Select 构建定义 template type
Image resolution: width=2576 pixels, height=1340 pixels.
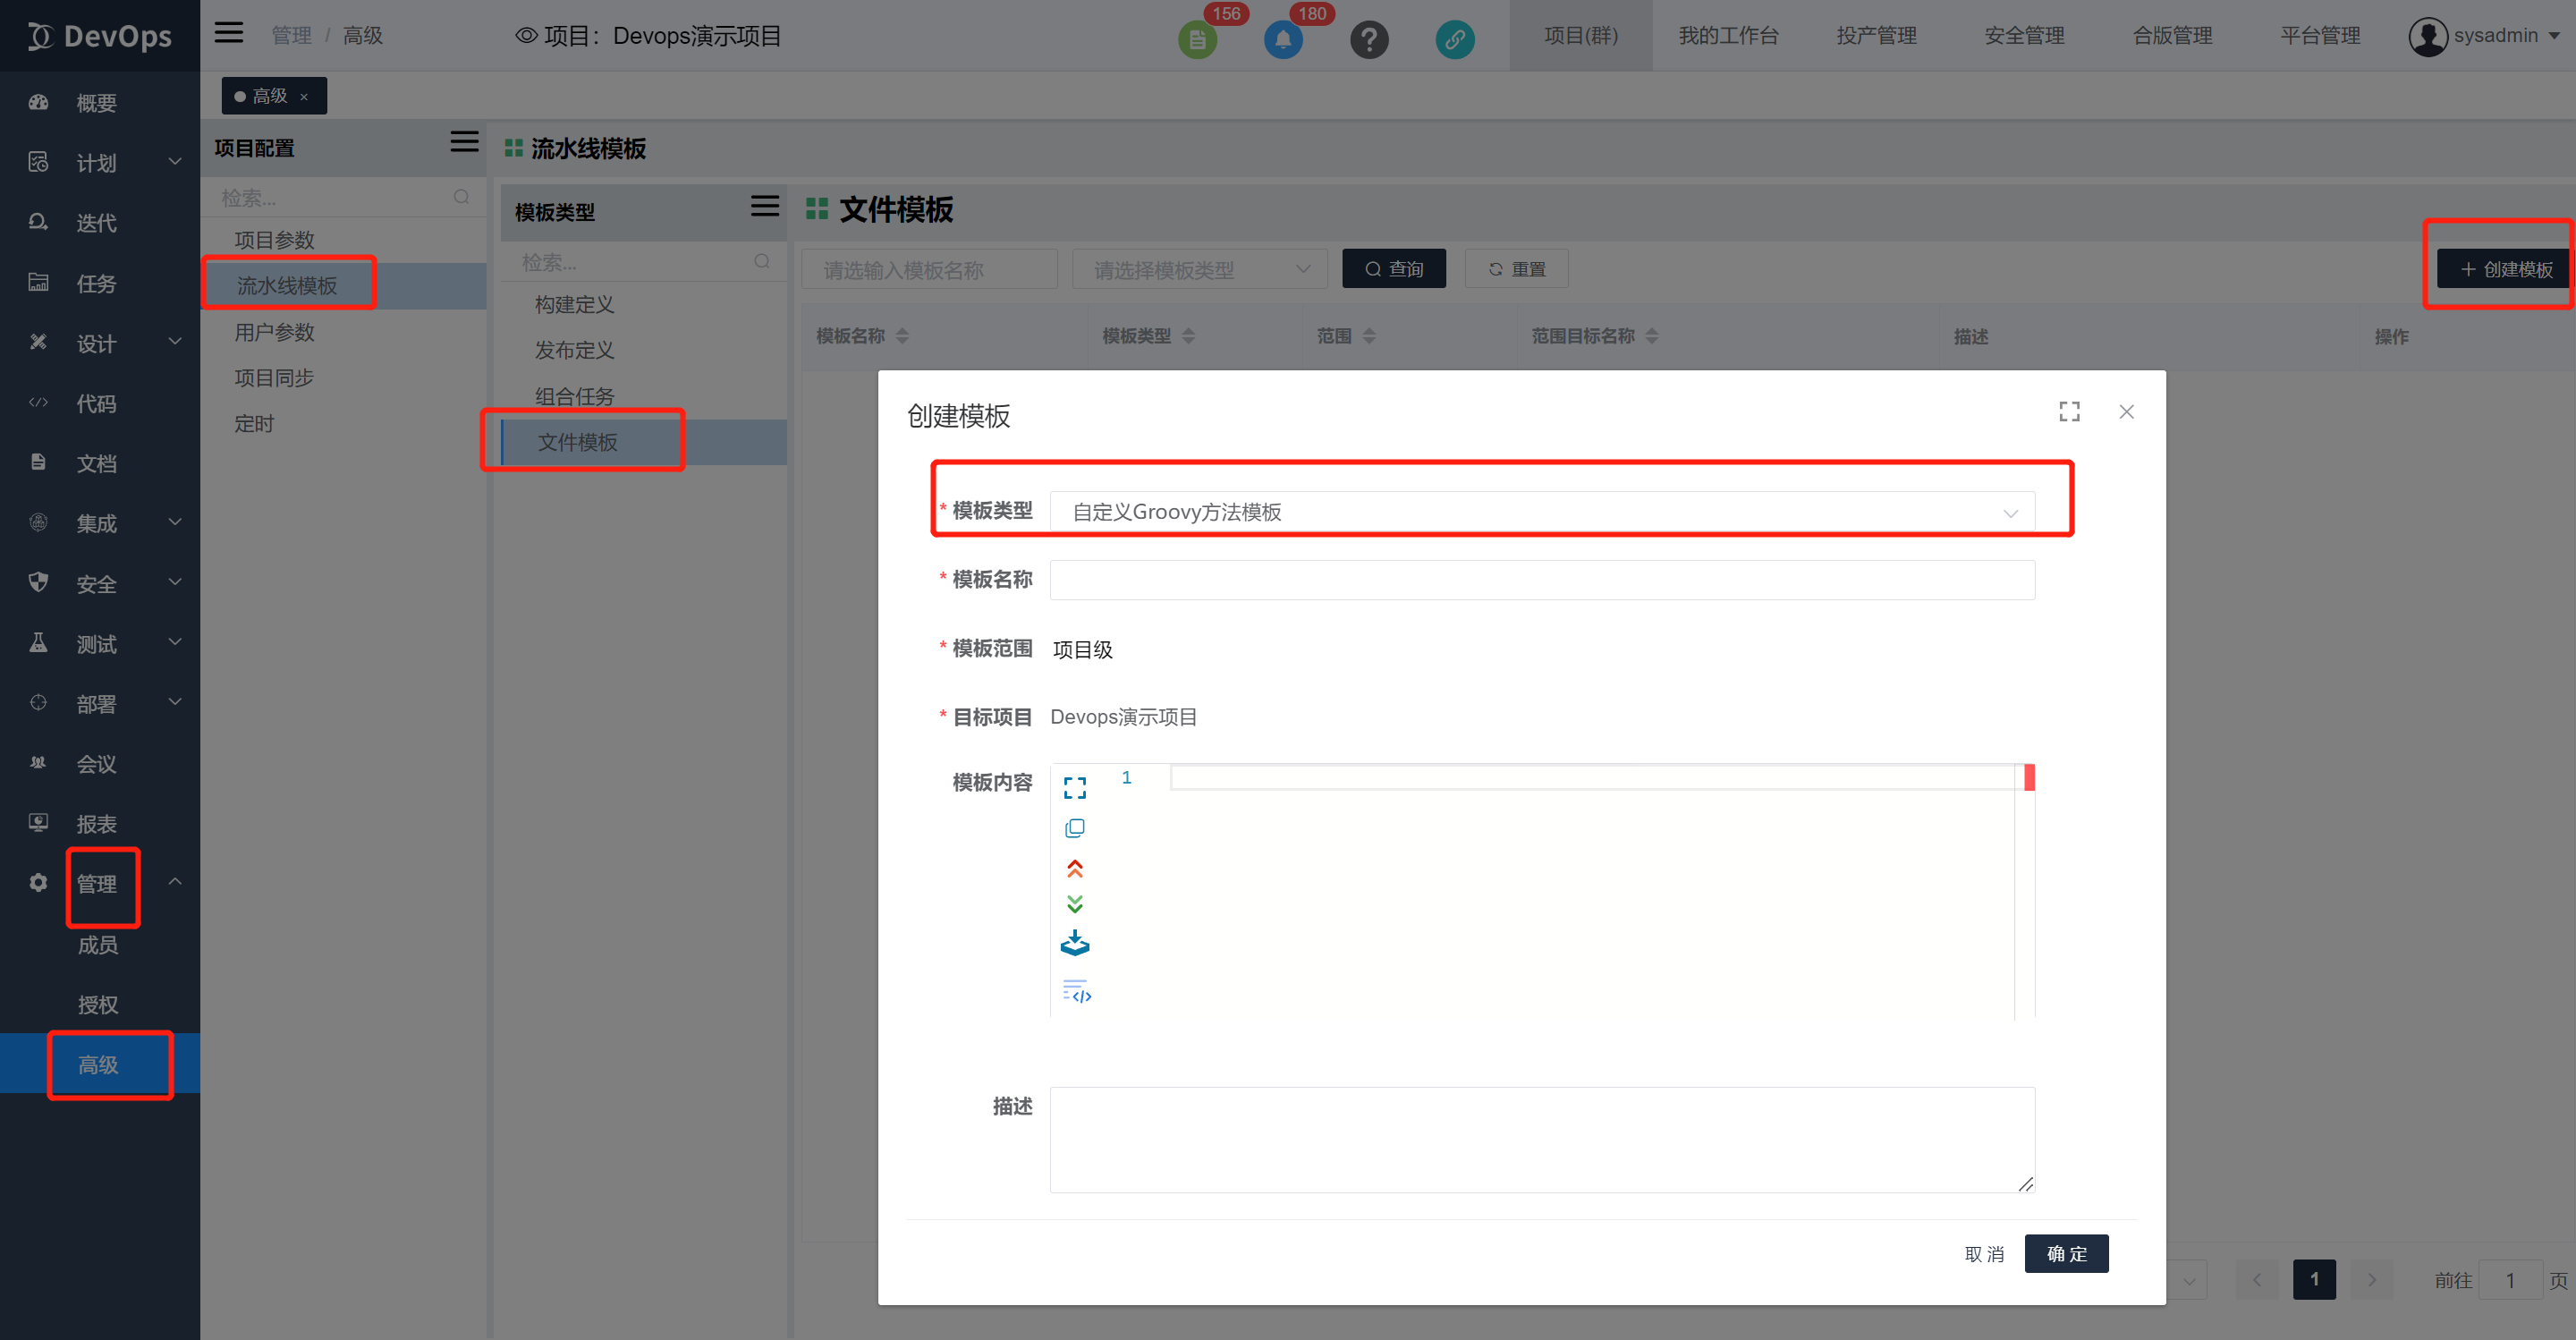(574, 304)
